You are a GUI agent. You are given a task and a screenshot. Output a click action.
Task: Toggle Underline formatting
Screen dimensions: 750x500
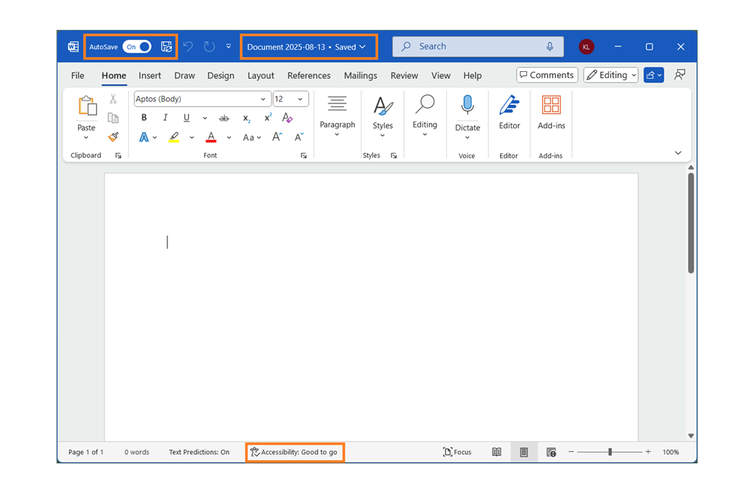pos(186,118)
